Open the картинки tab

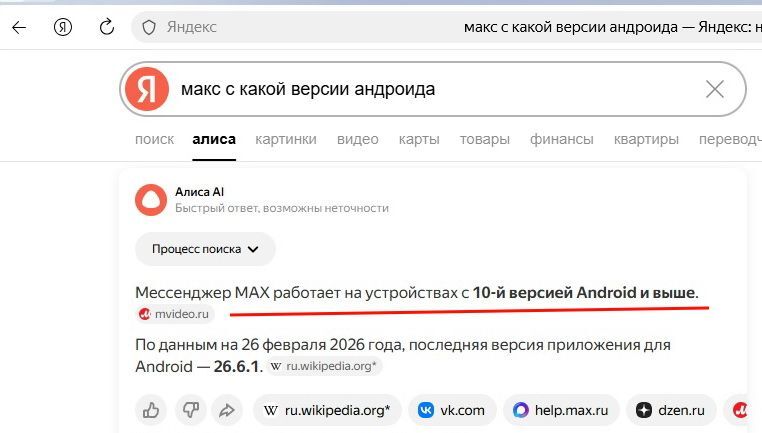tap(286, 139)
